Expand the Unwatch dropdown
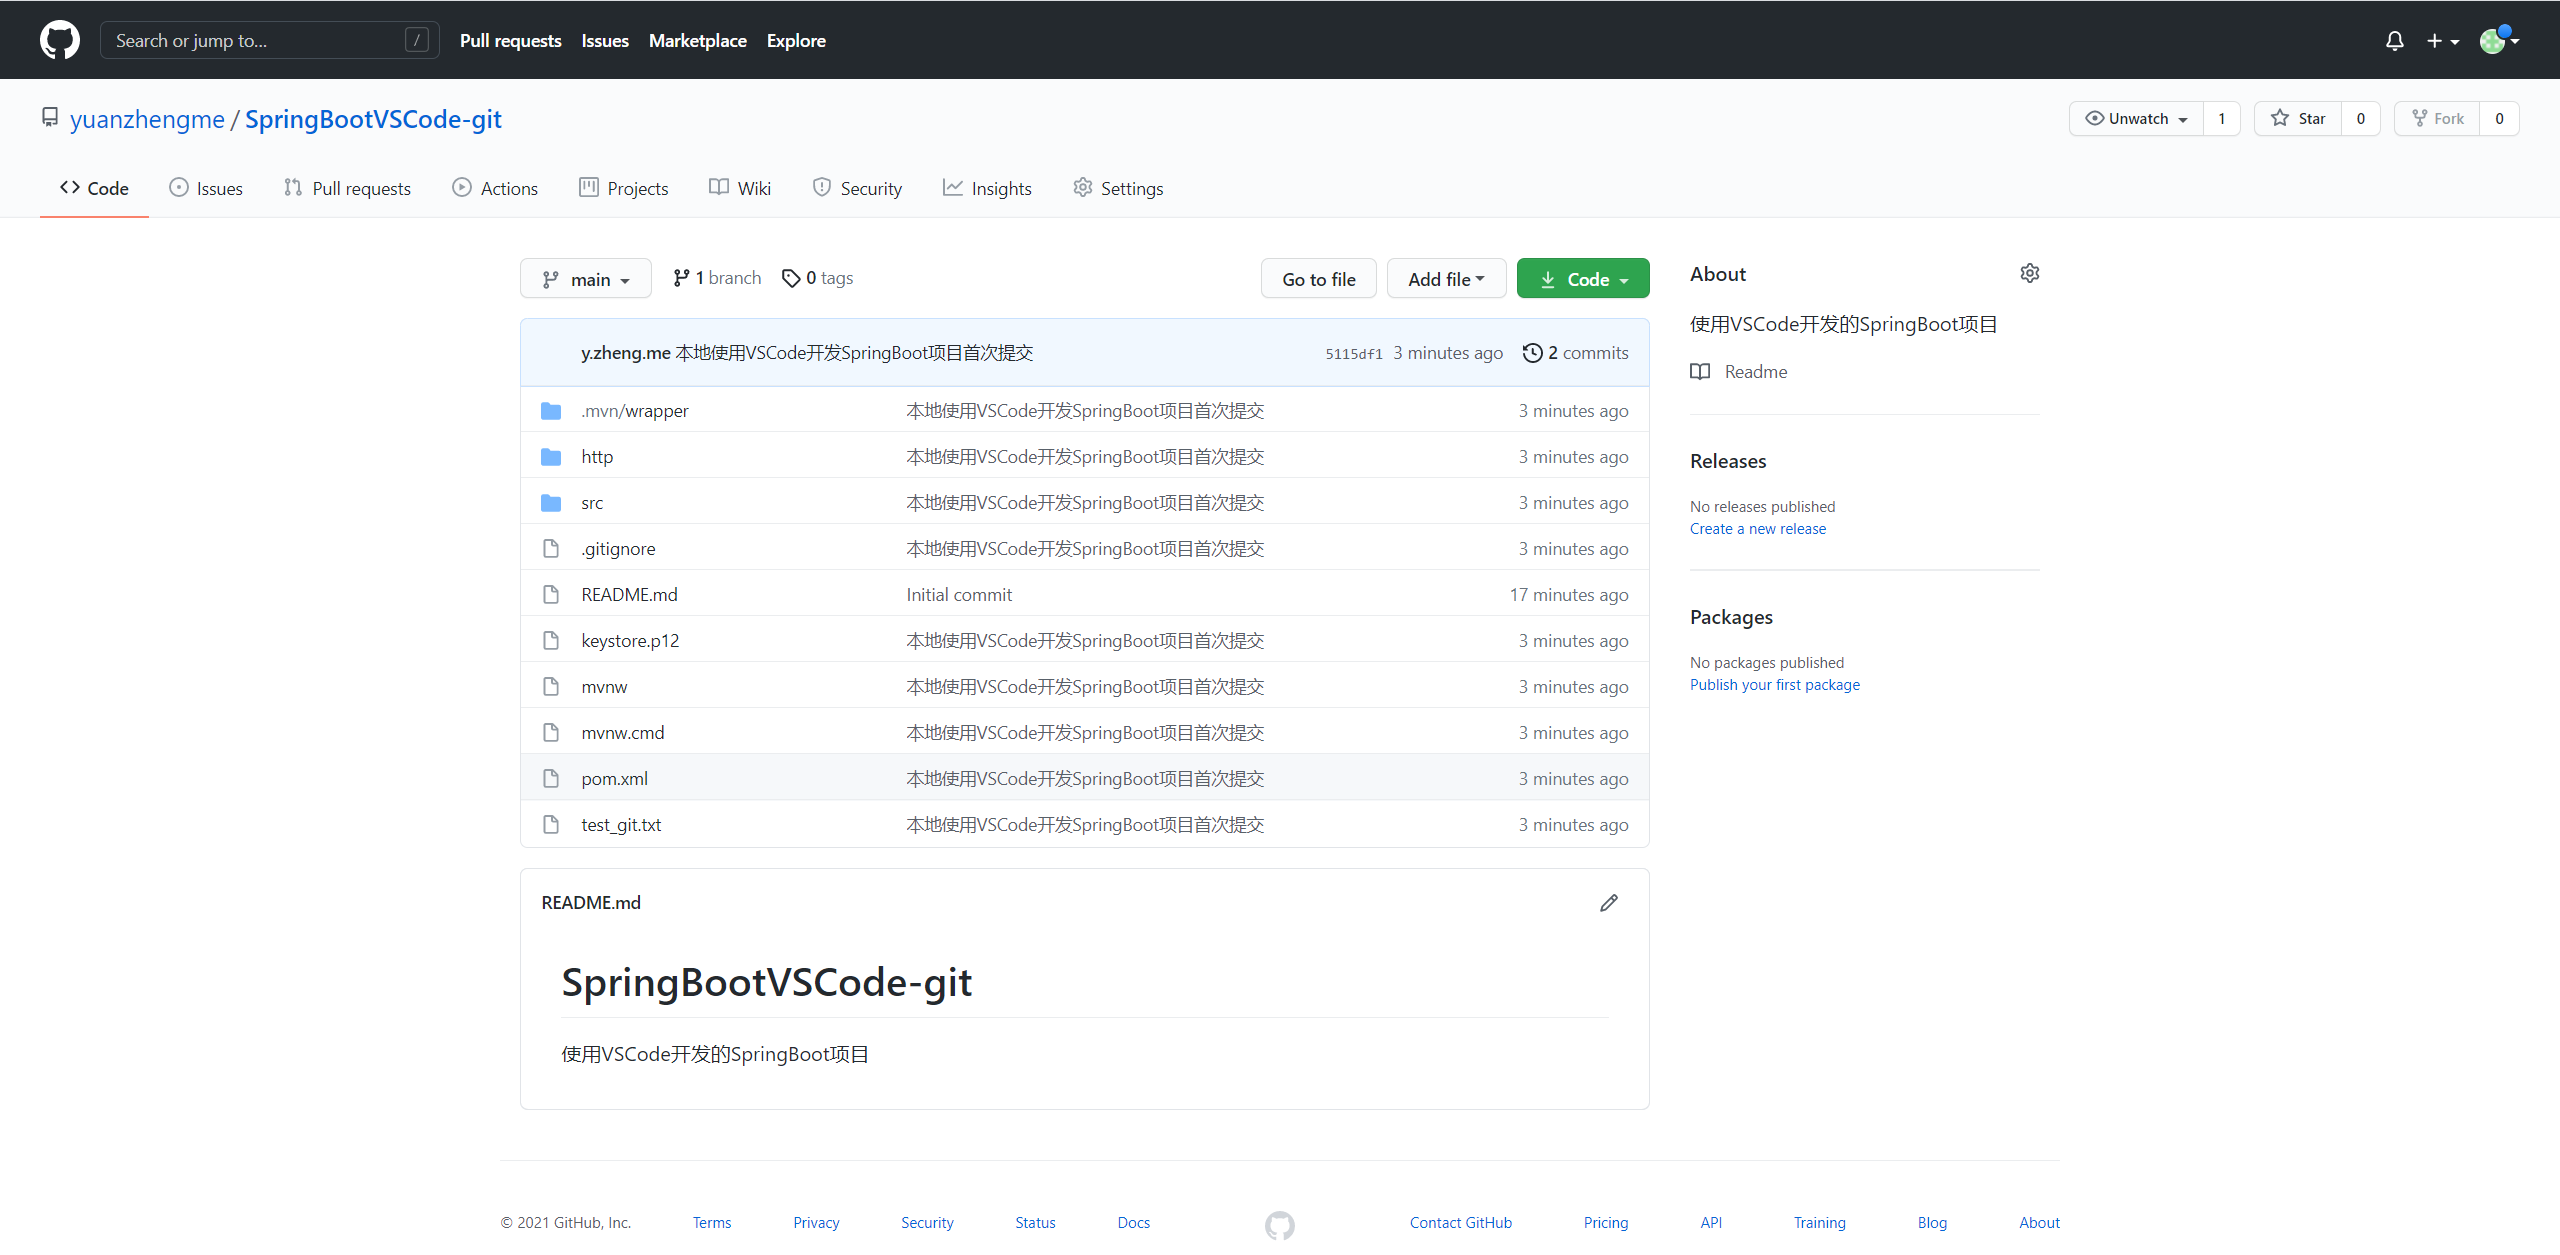 coord(2136,118)
